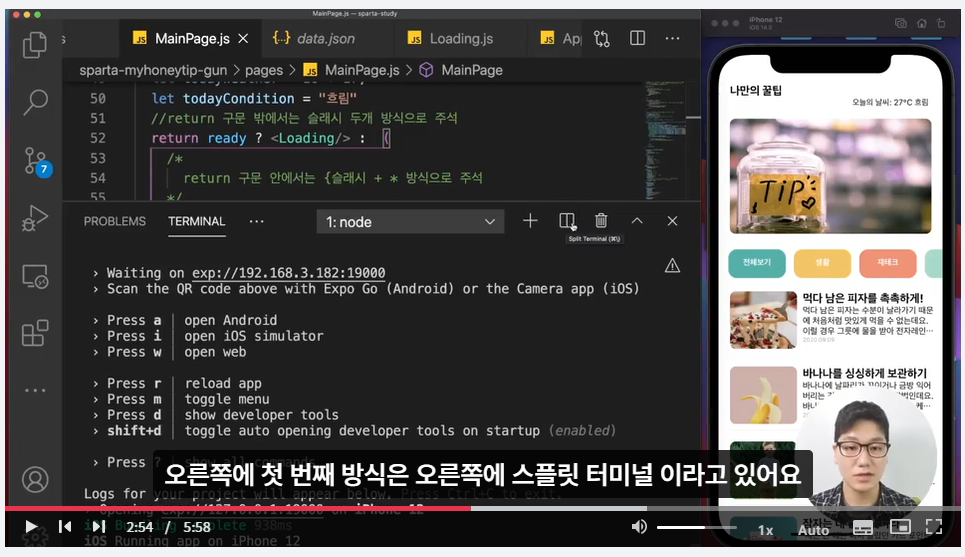Change the 1x playback speed
Screen dimensions: 965x557
[765, 529]
